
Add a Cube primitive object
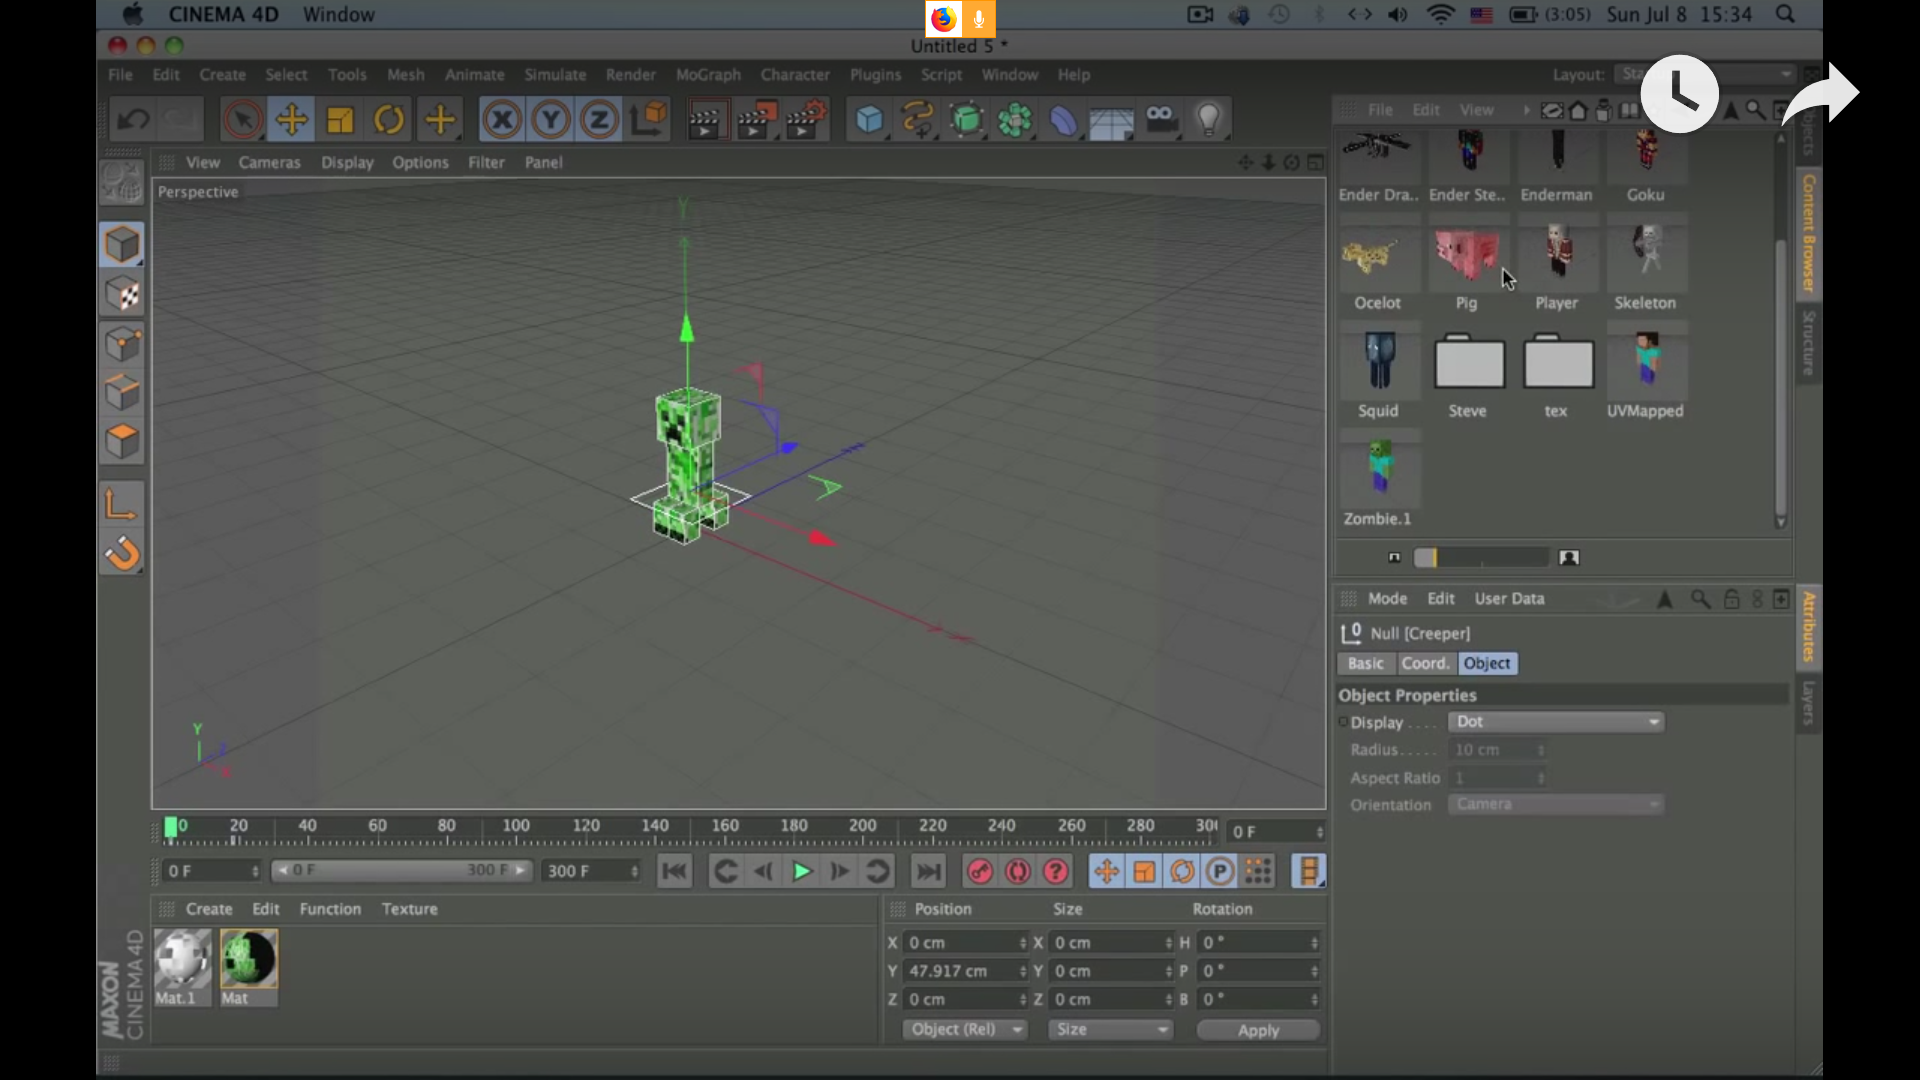coord(869,120)
